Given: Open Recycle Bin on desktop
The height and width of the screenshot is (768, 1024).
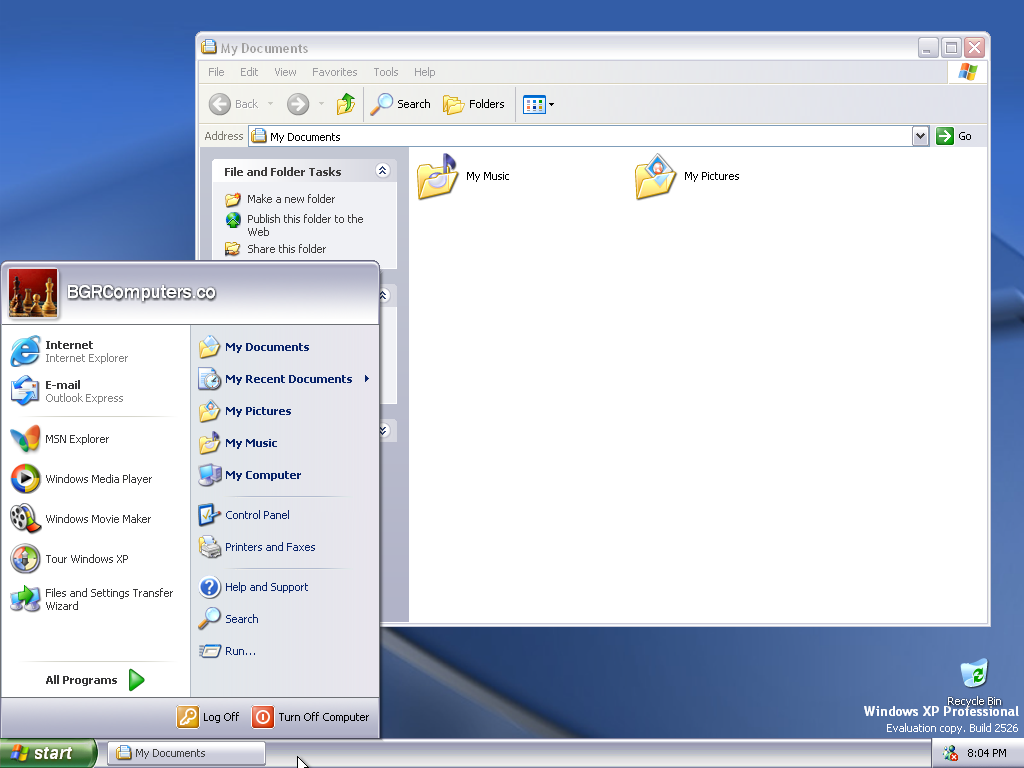Looking at the screenshot, I should (973, 675).
